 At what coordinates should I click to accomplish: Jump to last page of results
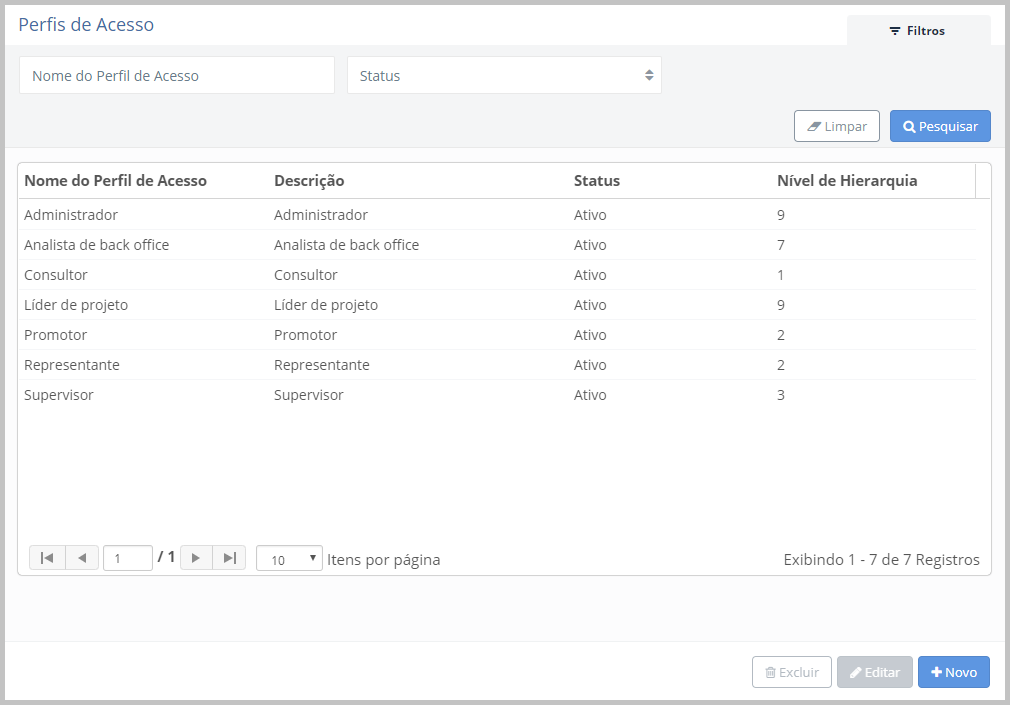click(x=229, y=558)
